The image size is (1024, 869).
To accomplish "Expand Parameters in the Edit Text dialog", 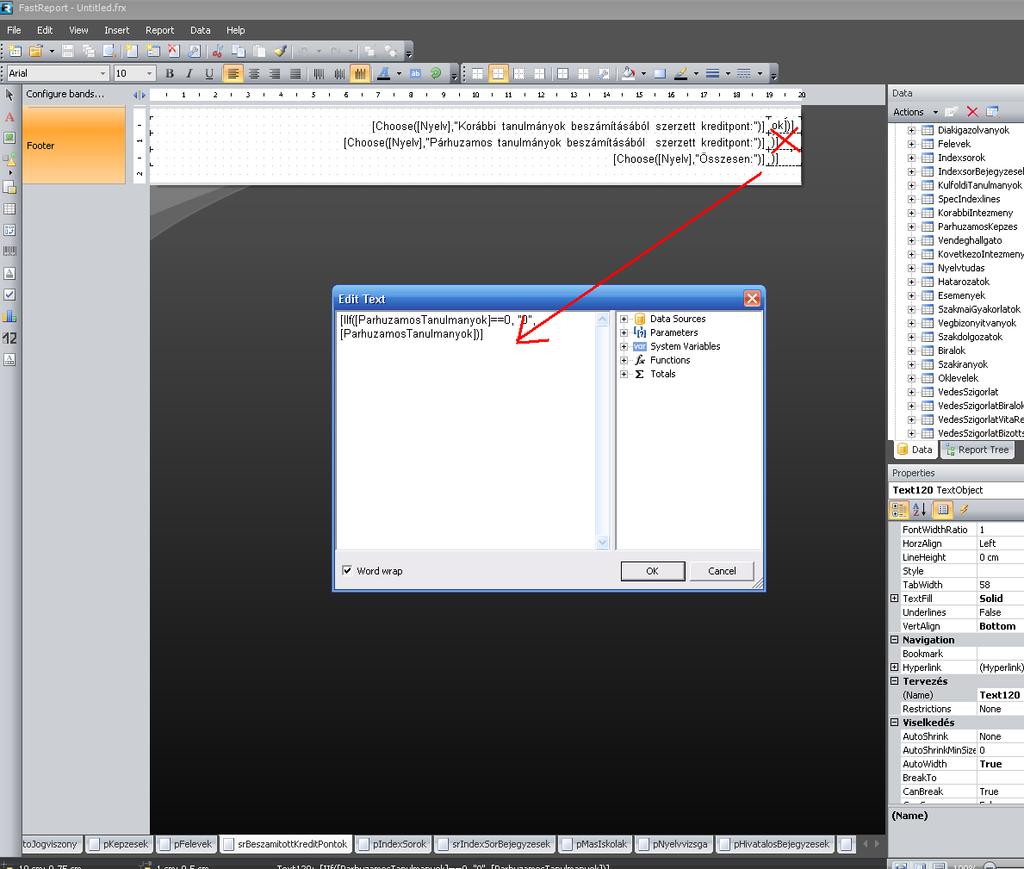I will click(624, 332).
